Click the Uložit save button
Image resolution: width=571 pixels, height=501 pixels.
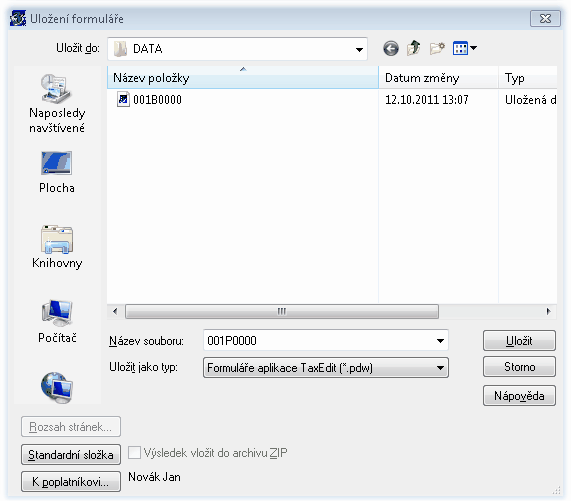click(519, 341)
